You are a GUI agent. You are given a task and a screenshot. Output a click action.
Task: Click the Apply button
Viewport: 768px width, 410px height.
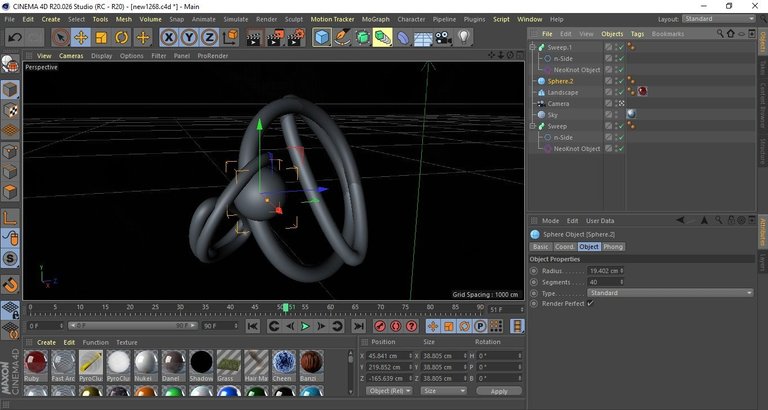click(x=499, y=391)
